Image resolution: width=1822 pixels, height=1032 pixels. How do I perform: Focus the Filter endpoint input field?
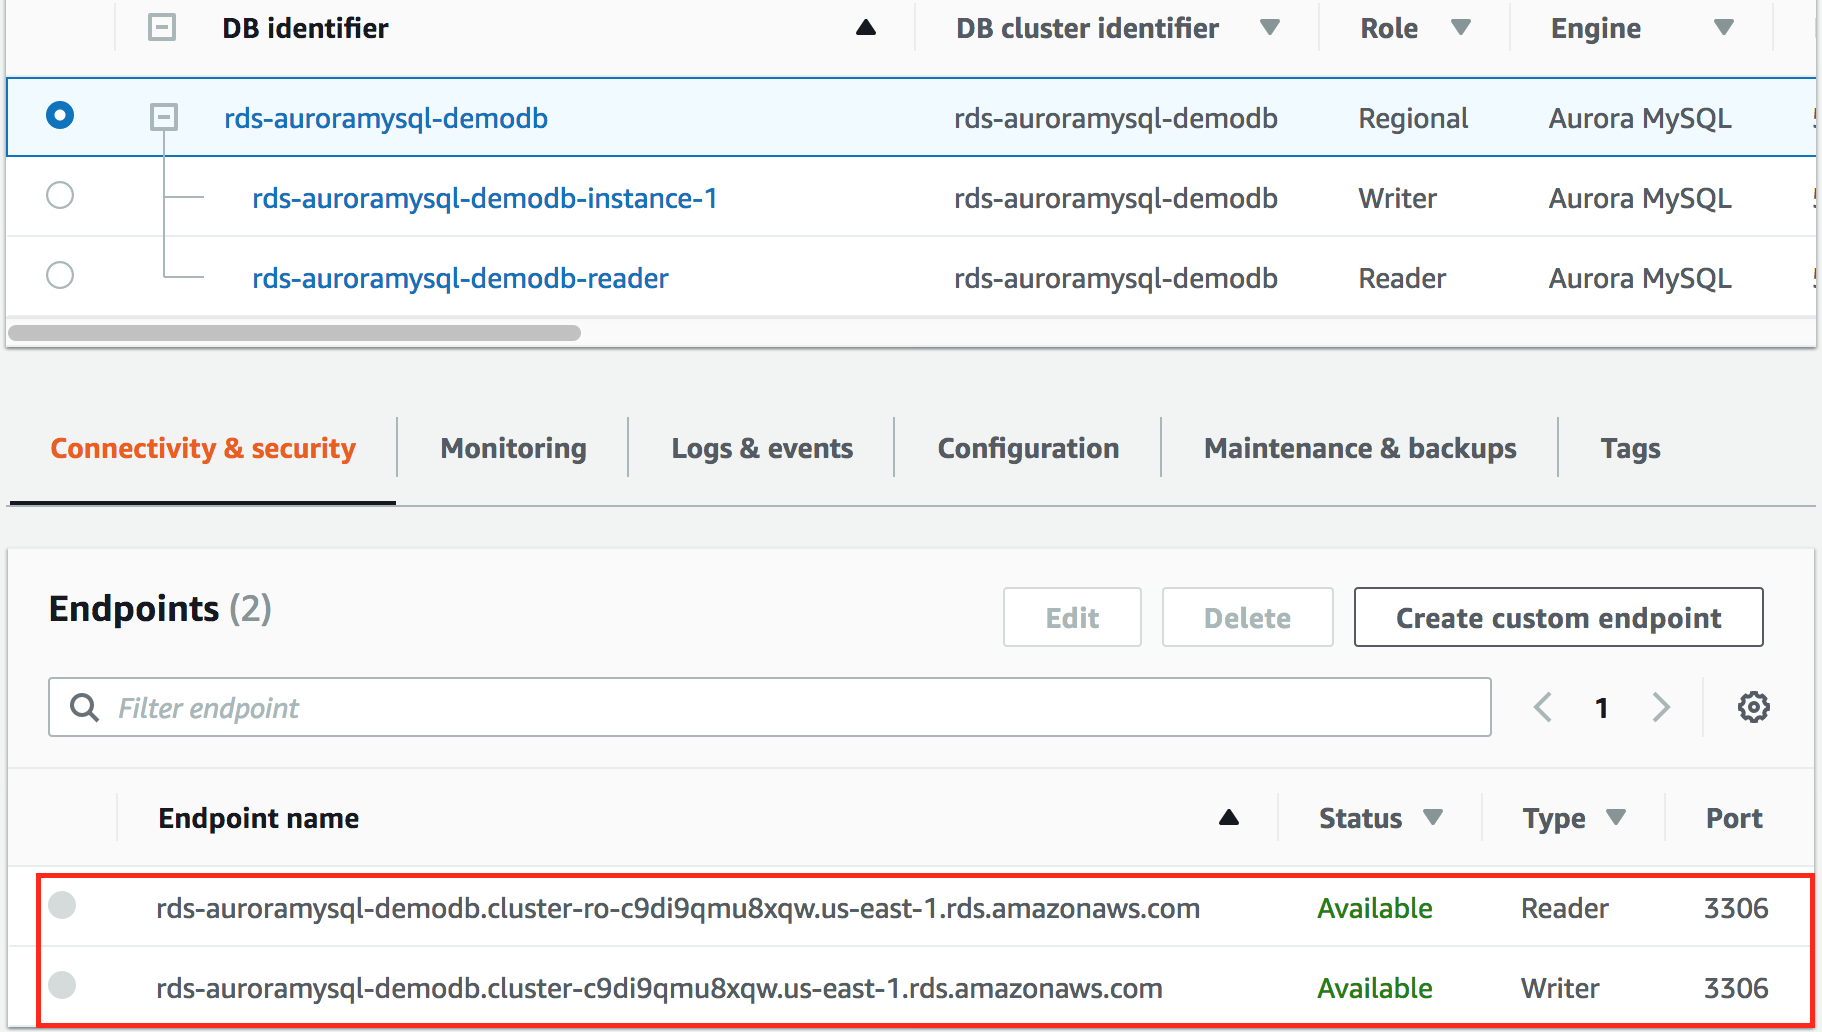[770, 707]
